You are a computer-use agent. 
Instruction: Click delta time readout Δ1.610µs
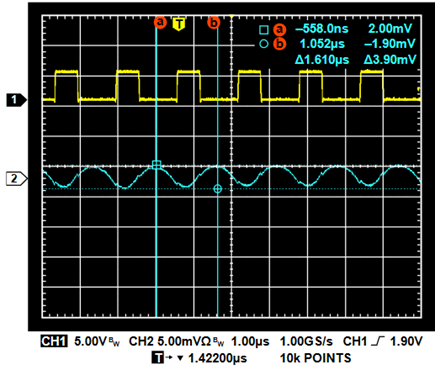pos(322,60)
